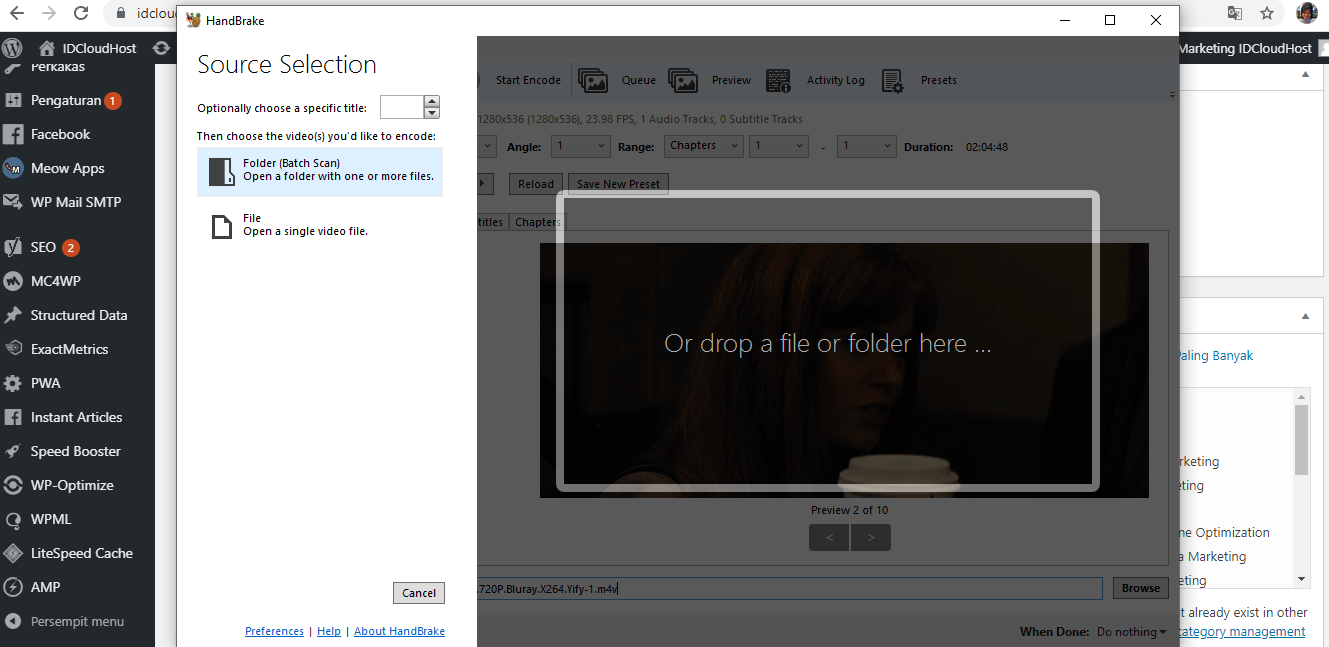The image size is (1329, 647).
Task: View the Activity Log icon
Action: click(779, 80)
